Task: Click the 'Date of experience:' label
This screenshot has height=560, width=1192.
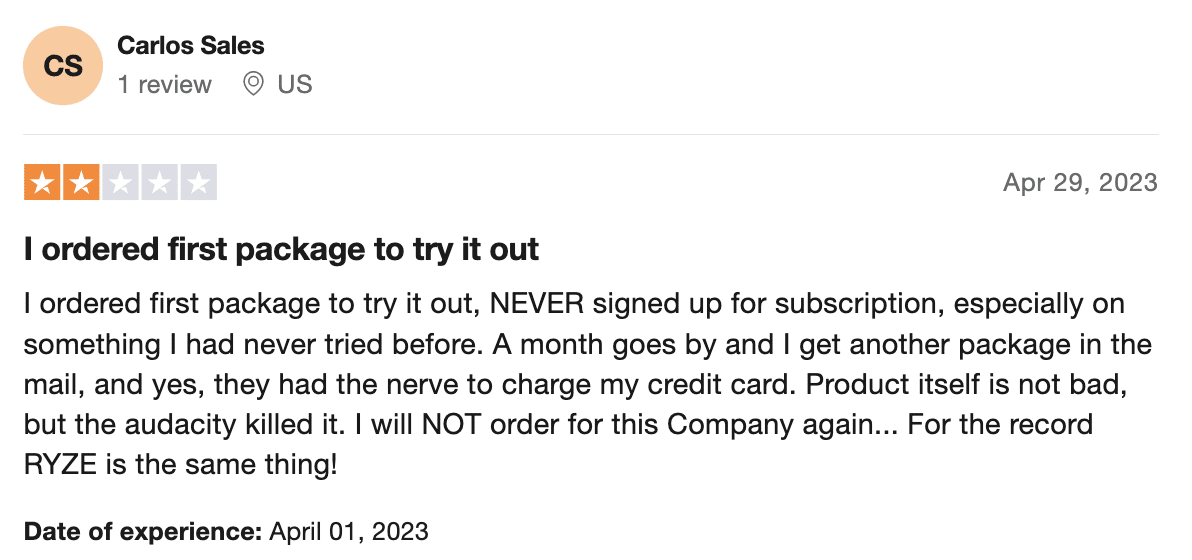Action: pyautogui.click(x=143, y=530)
